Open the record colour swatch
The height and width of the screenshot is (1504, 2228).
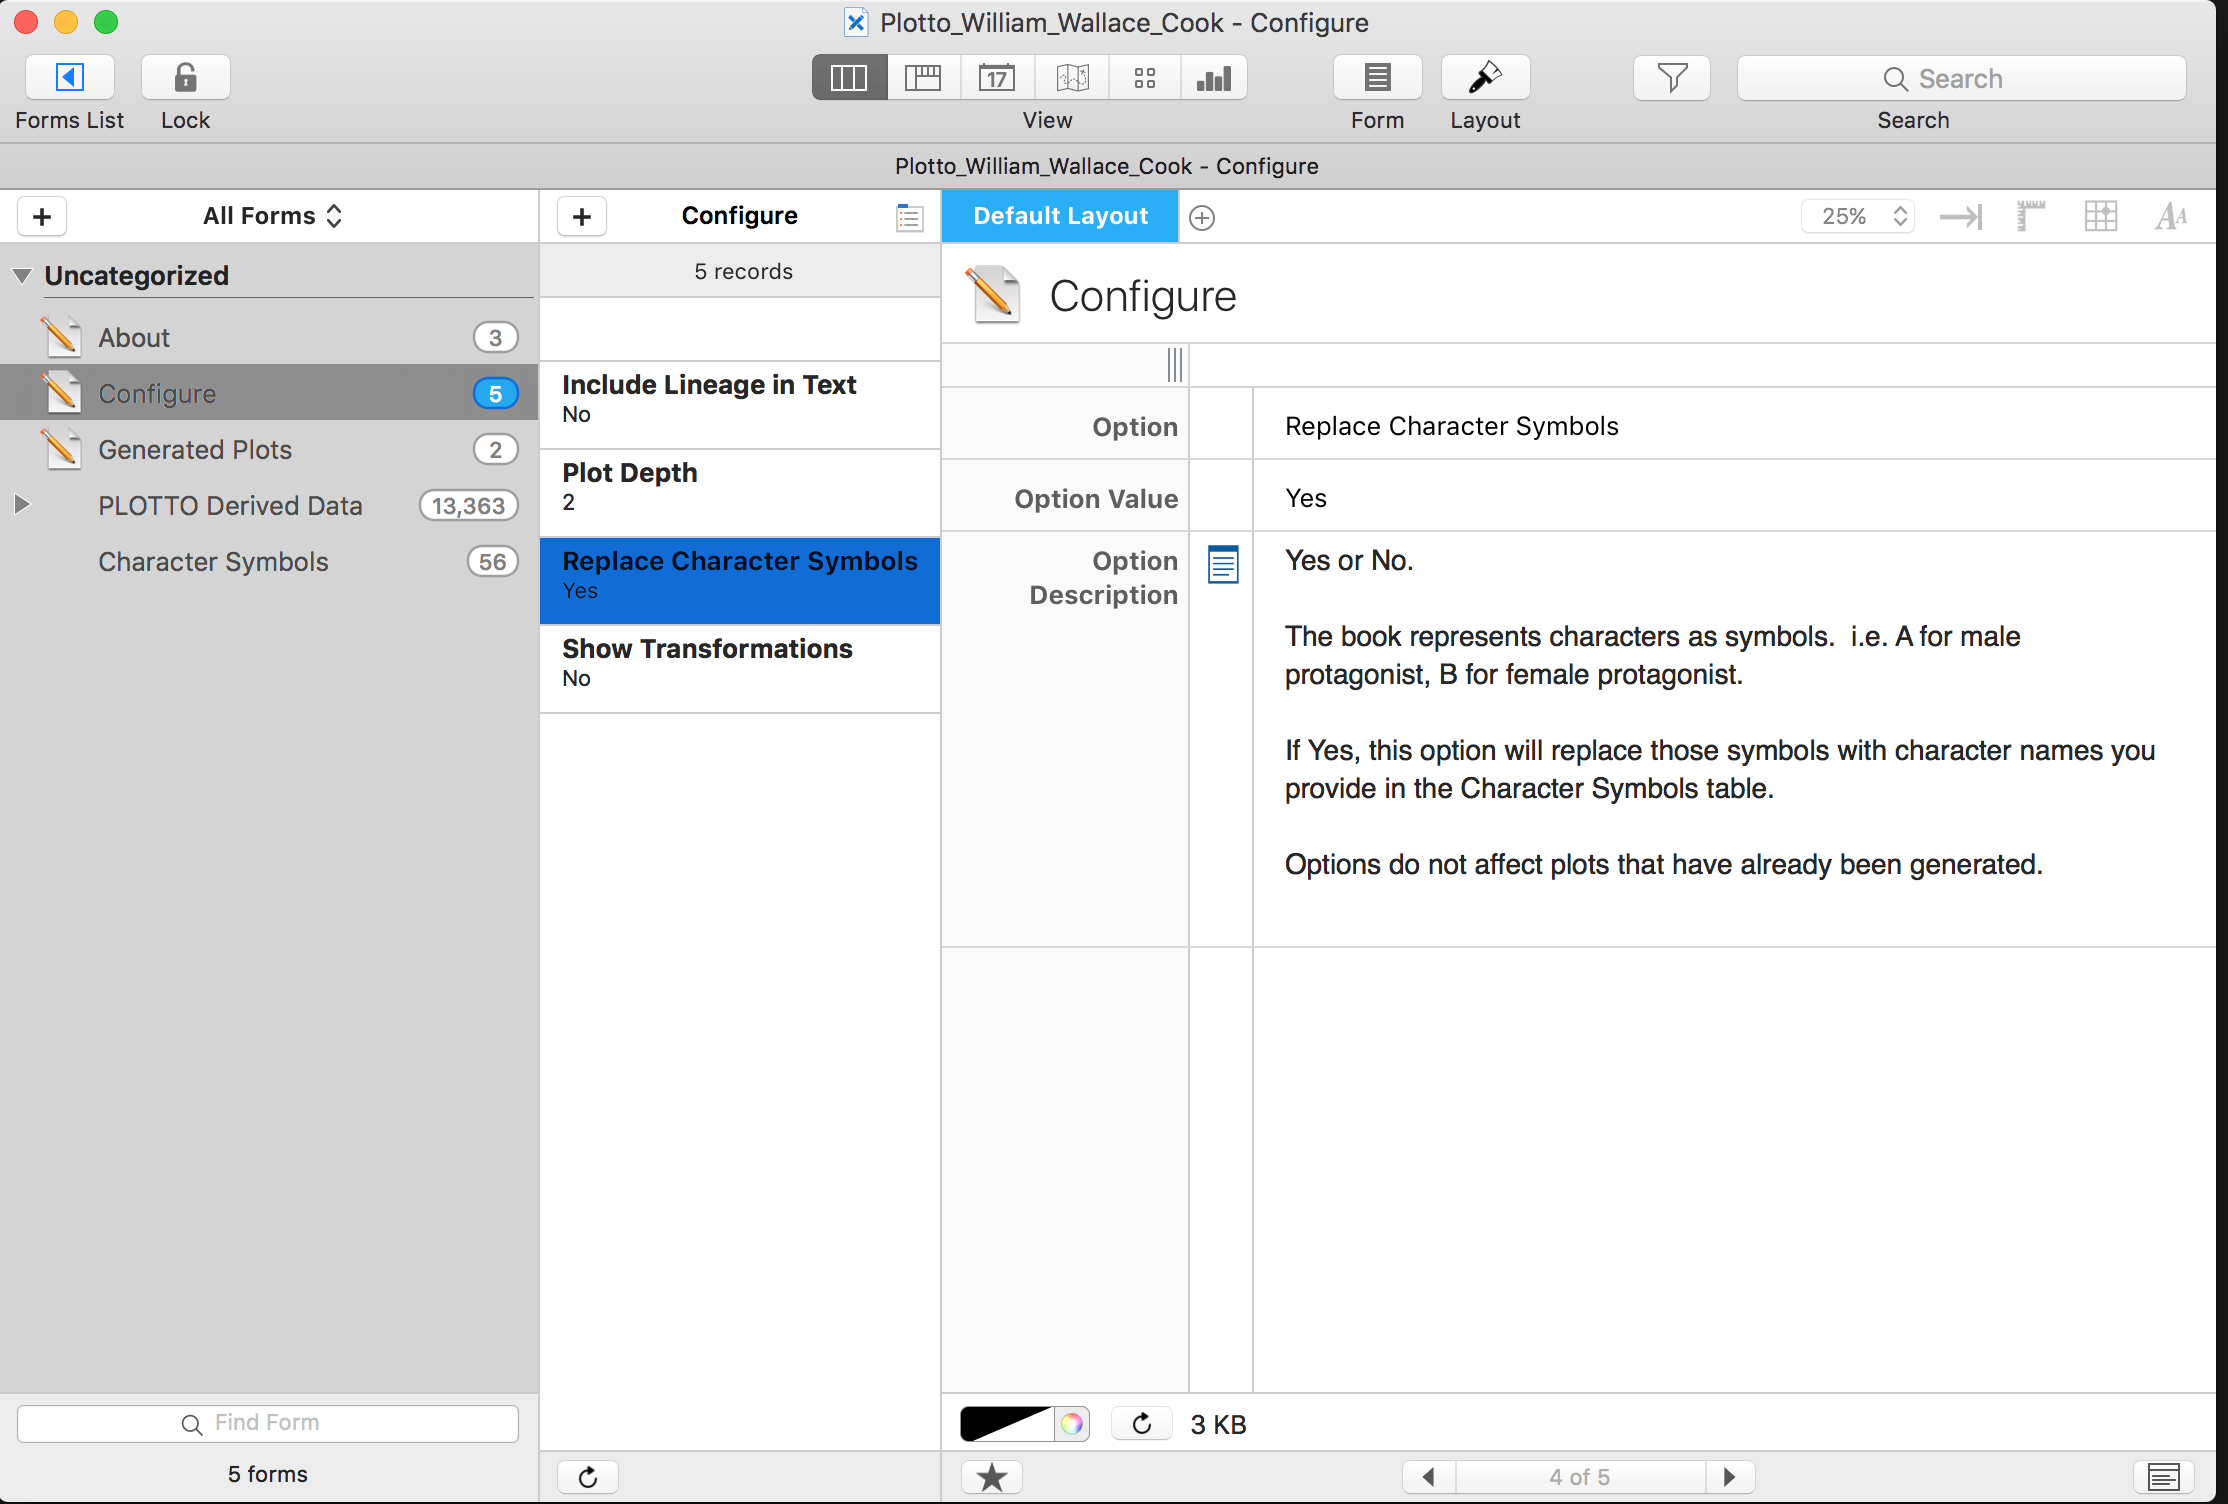click(x=1006, y=1424)
